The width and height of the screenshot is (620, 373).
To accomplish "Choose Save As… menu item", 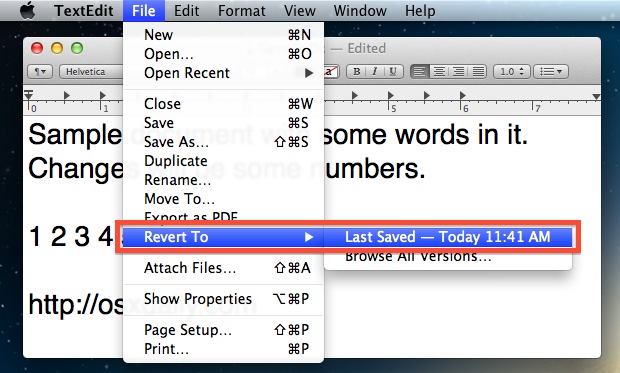I will [x=223, y=142].
